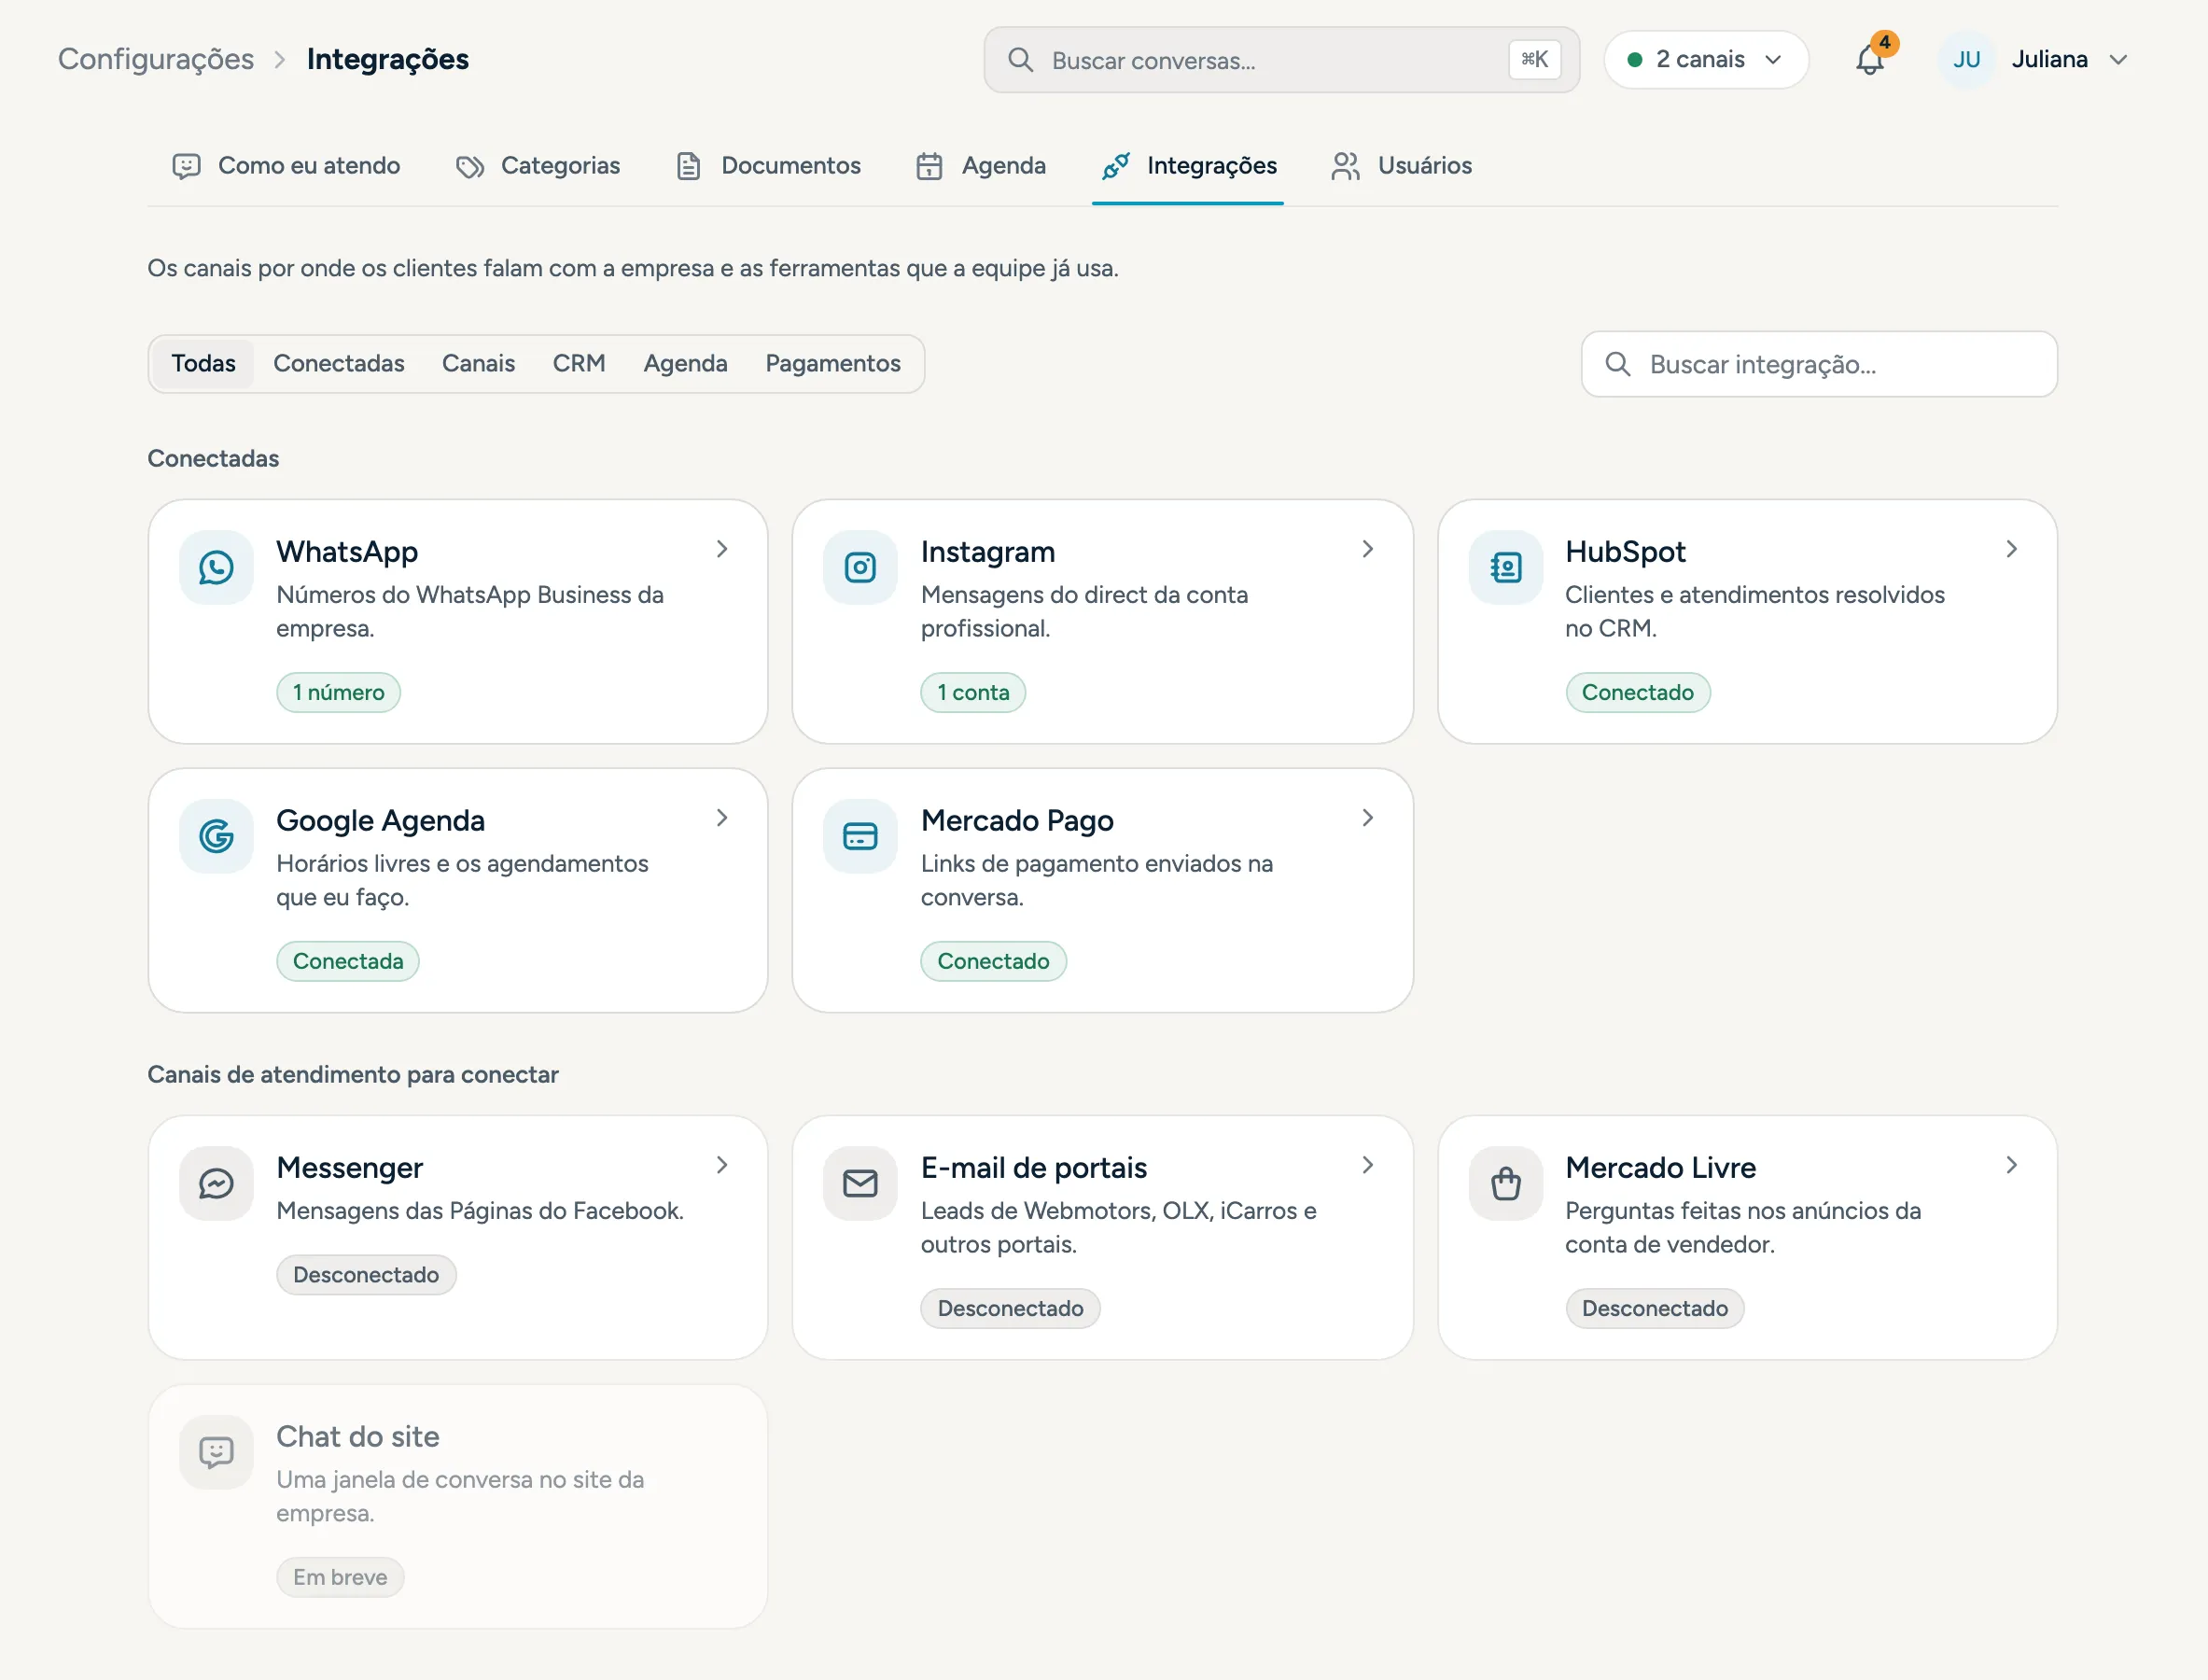Click the Messenger chat icon
This screenshot has height=1680, width=2208.
click(x=216, y=1183)
